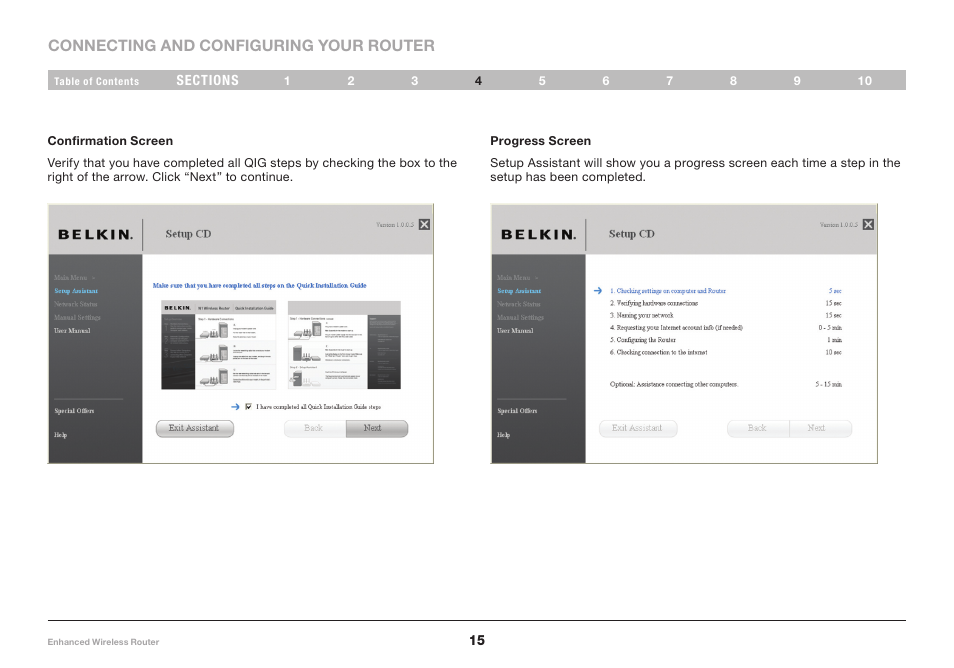Viewport: 954px width, 668px height.
Task: Click Belkin logo in Confirmation Screen window
Action: coord(96,235)
